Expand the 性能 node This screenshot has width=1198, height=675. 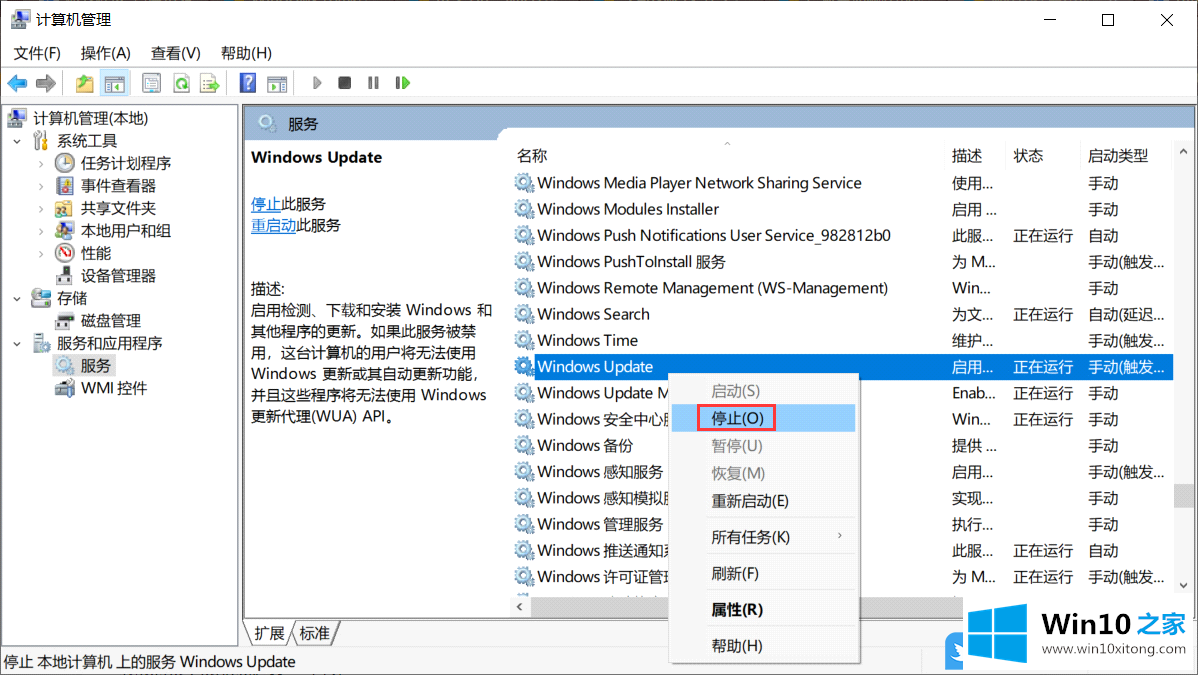point(41,253)
